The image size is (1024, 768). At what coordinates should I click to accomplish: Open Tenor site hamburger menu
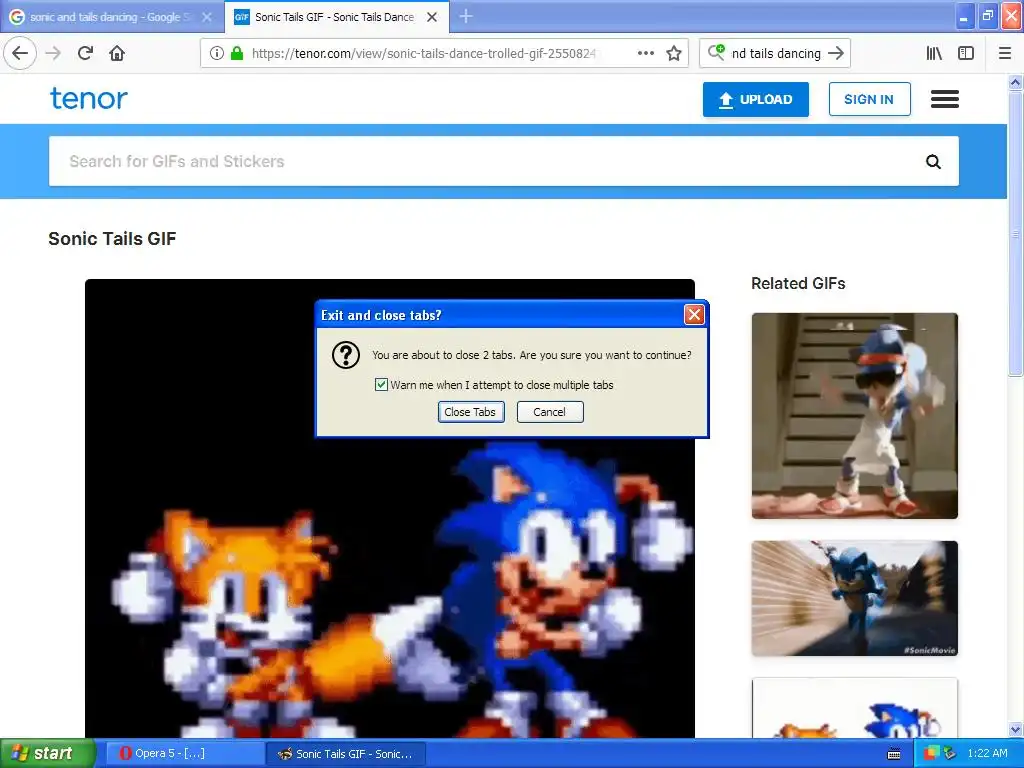click(944, 99)
